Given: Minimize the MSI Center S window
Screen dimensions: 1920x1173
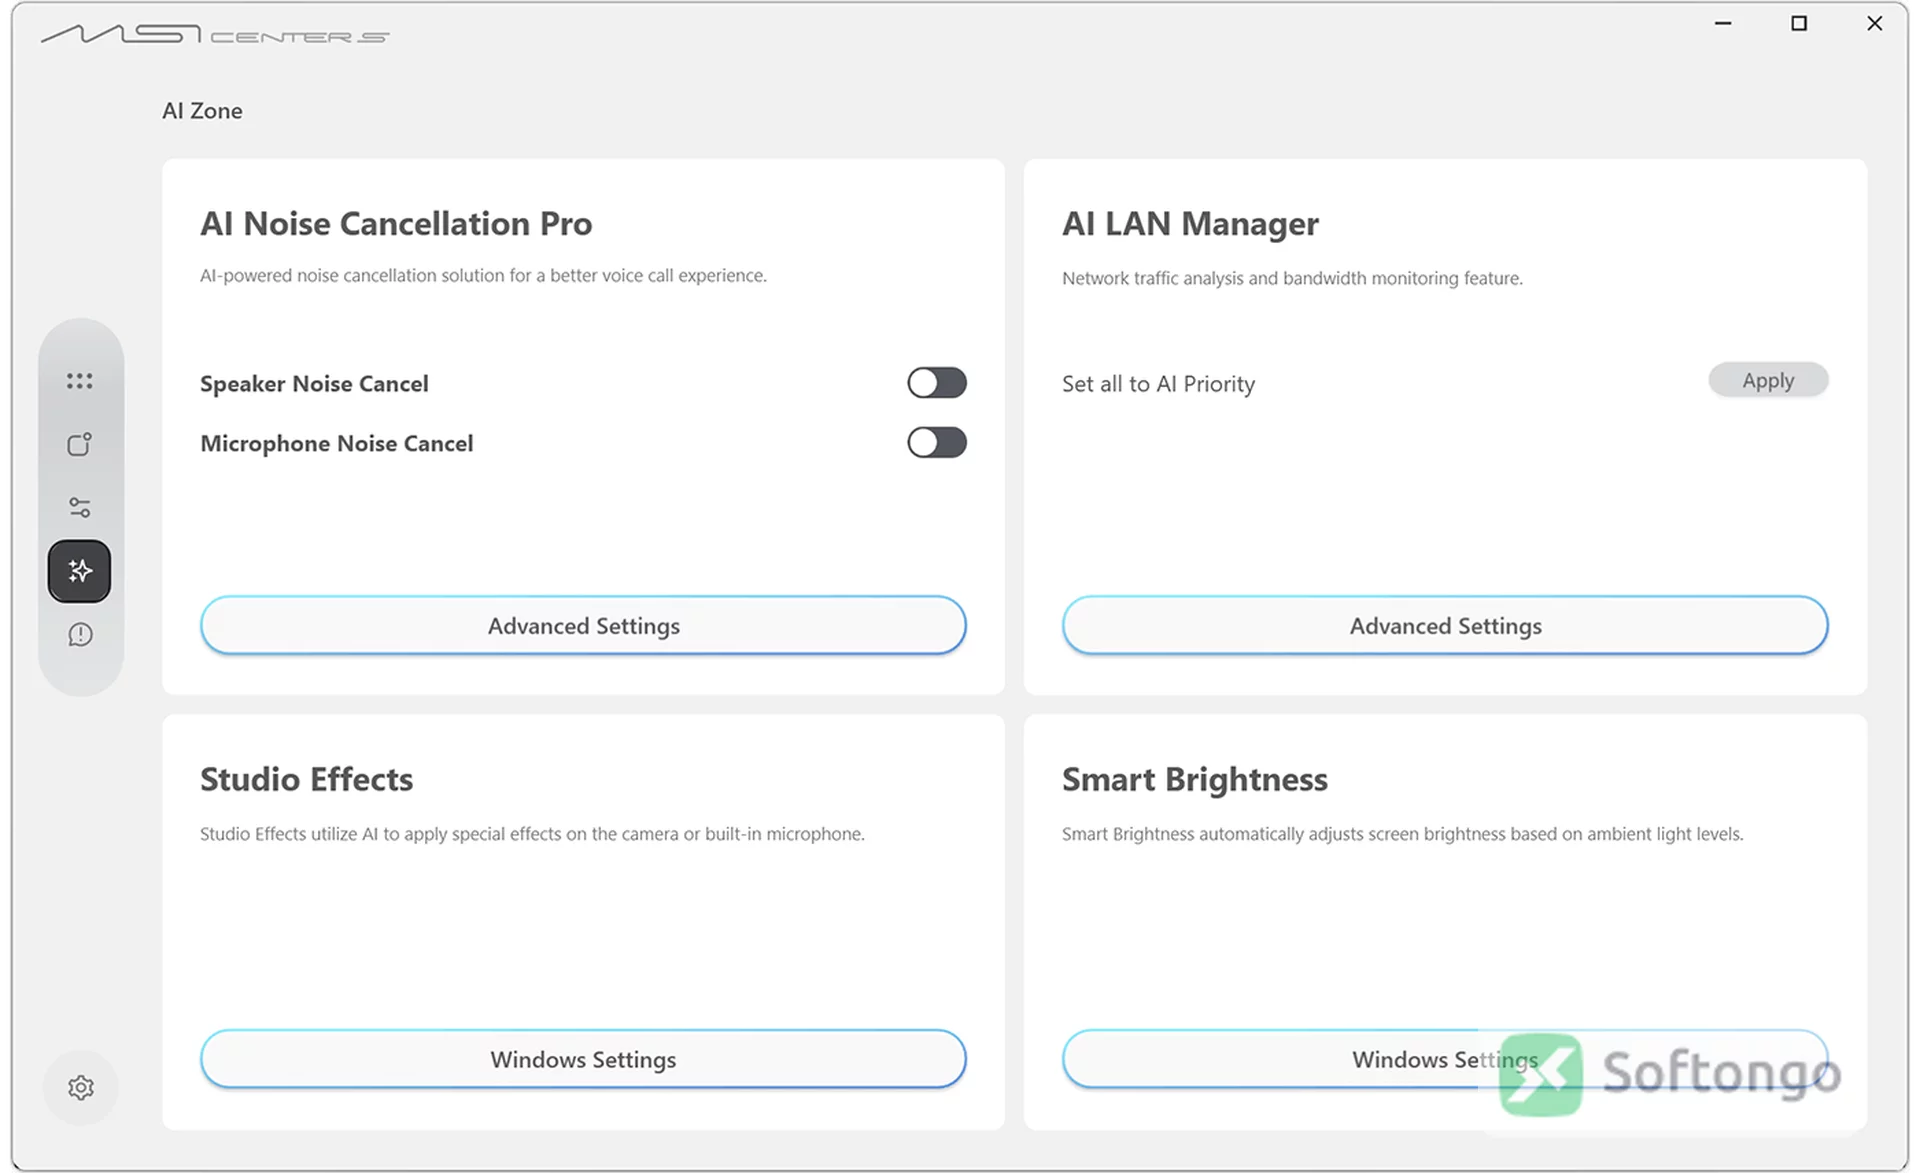Looking at the screenshot, I should (1722, 23).
